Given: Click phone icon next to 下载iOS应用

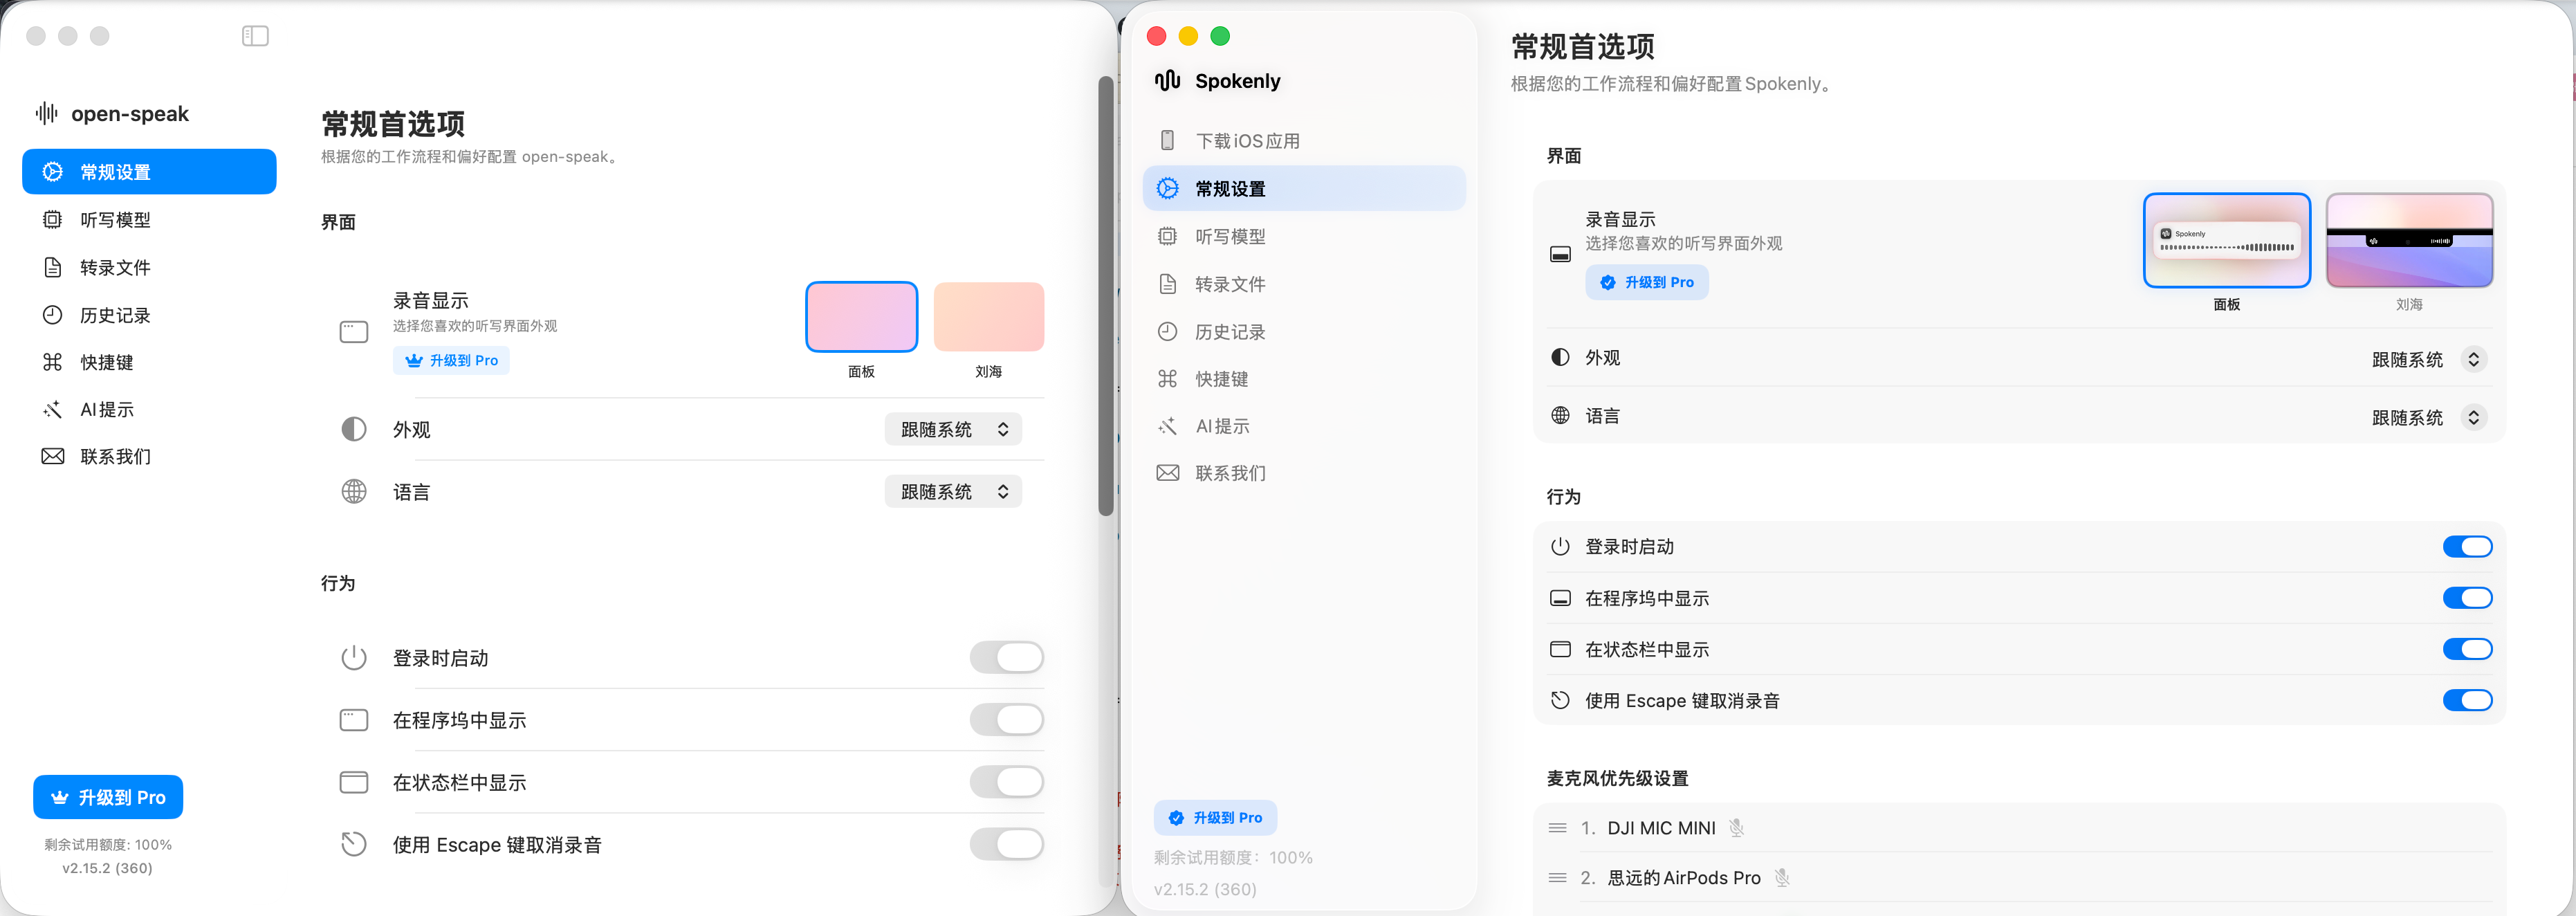Looking at the screenshot, I should pyautogui.click(x=1167, y=140).
